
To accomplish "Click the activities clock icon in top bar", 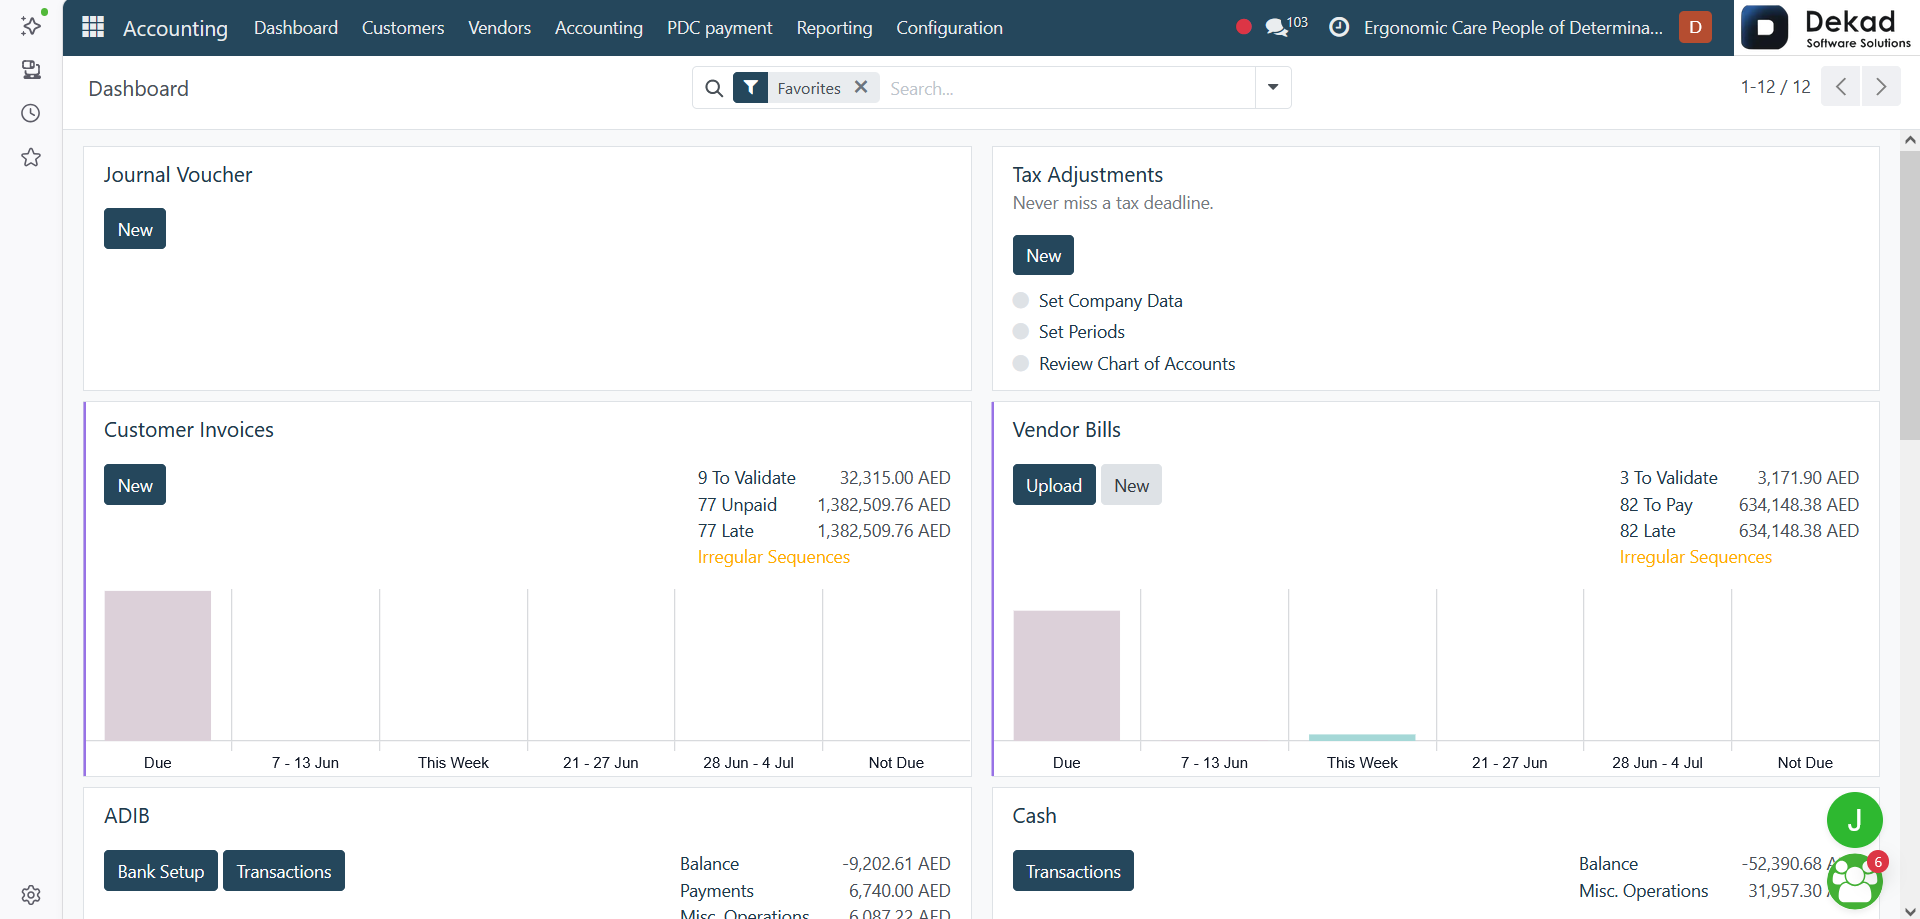I will 1339,27.
